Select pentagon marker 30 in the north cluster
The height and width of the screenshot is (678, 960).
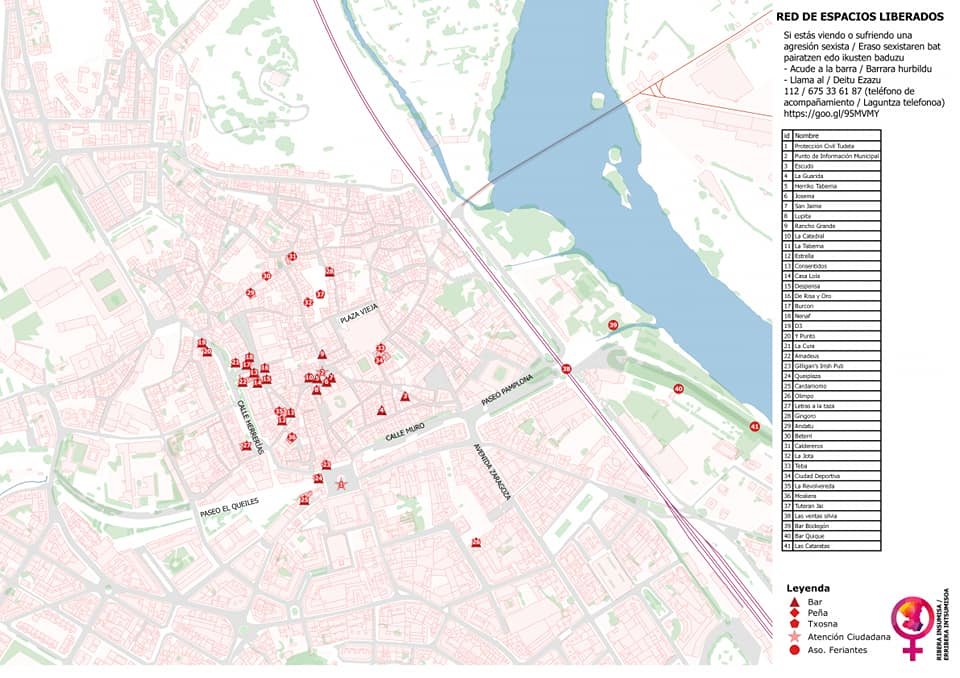tap(266, 276)
